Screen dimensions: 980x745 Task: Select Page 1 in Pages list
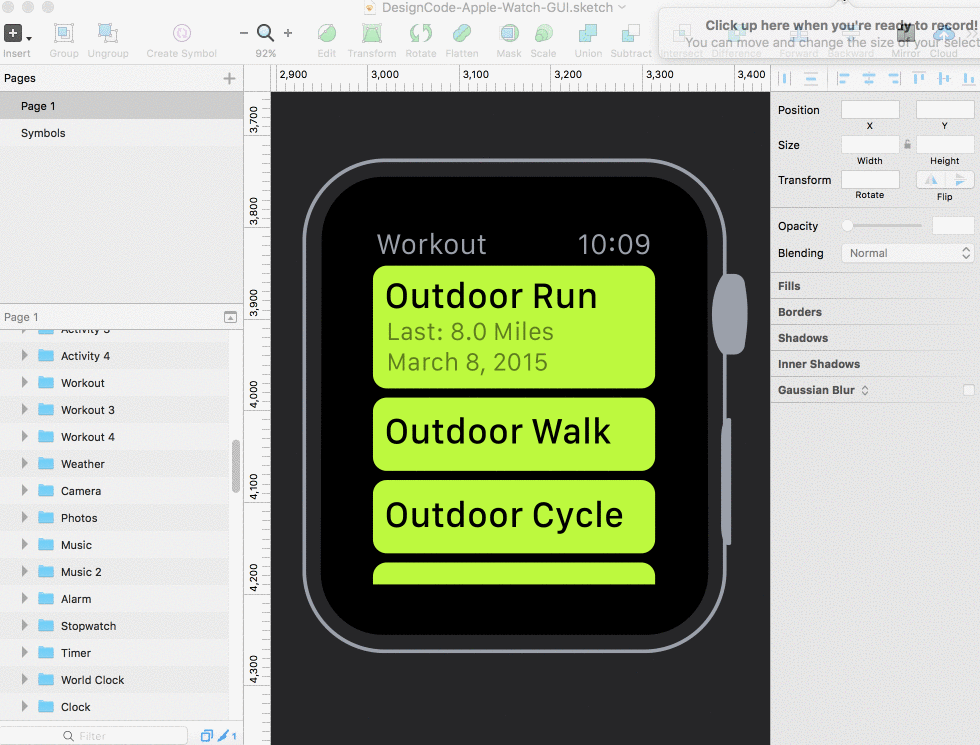point(38,106)
